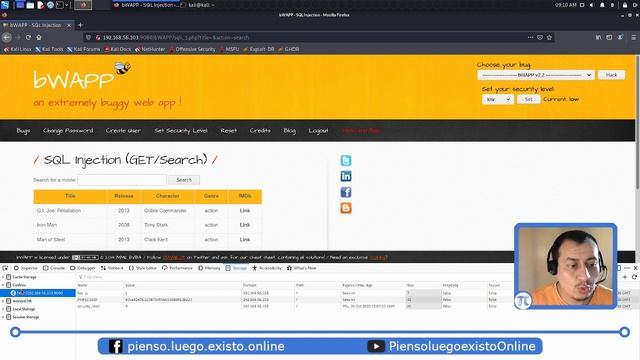
Task: Open the 'Choose your bug' dropdown
Action: tap(536, 75)
